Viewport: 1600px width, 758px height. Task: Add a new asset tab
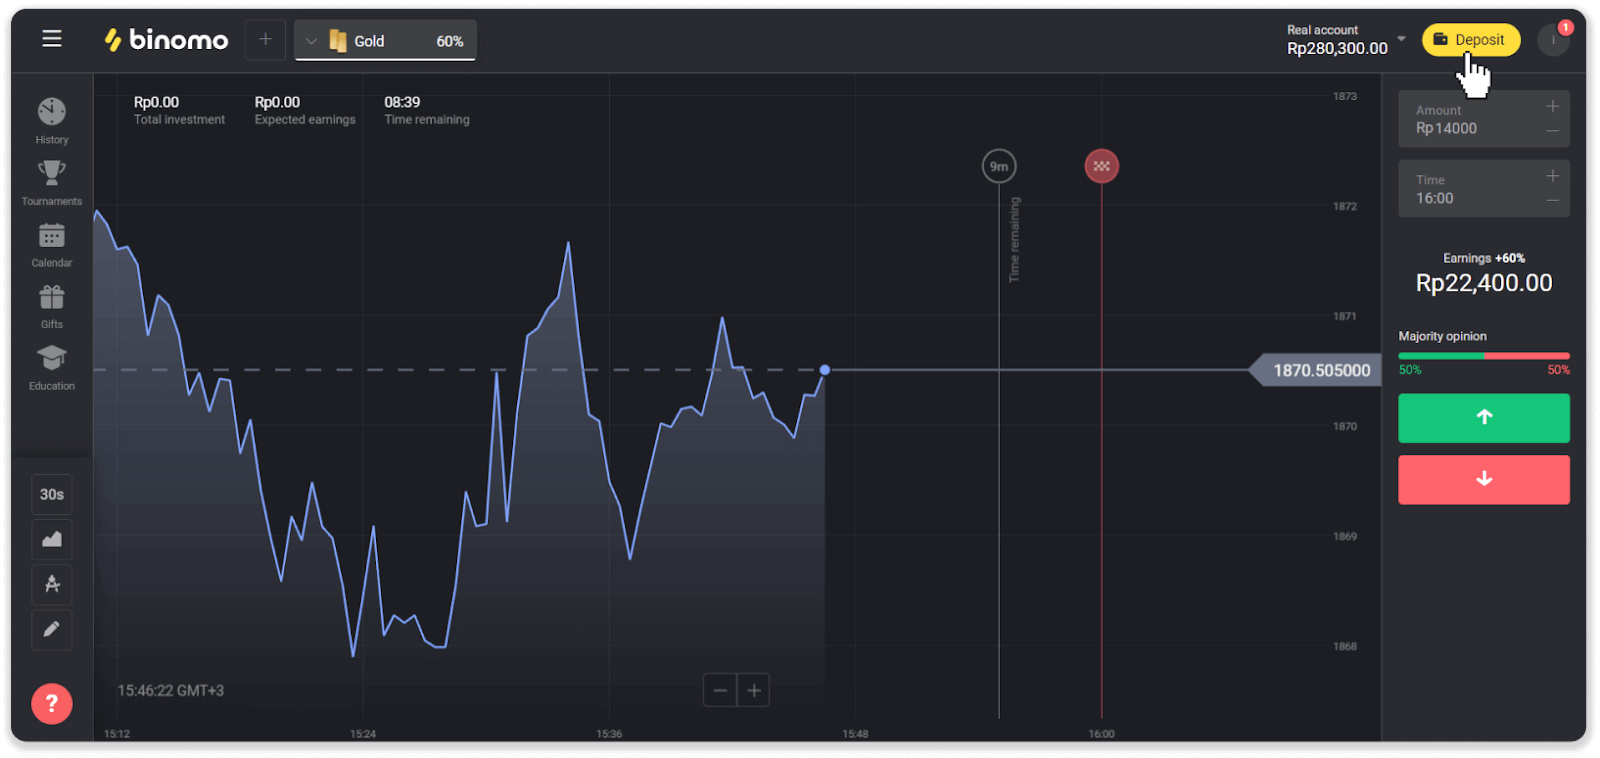pos(265,40)
